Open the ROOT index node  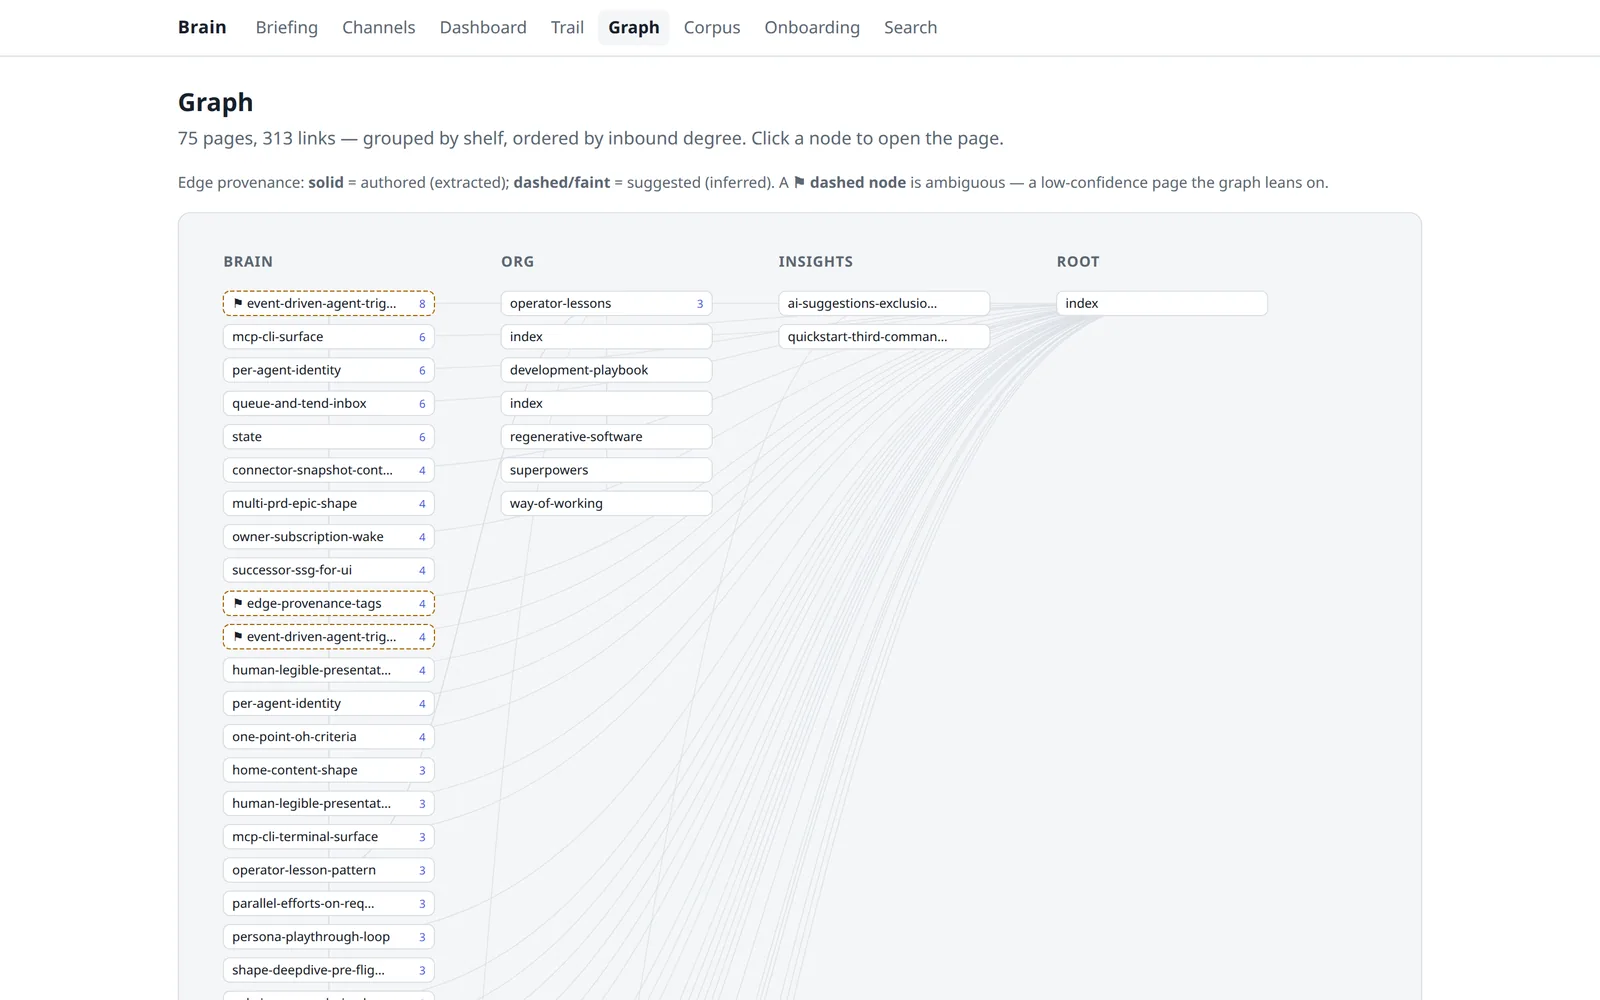pos(1162,303)
